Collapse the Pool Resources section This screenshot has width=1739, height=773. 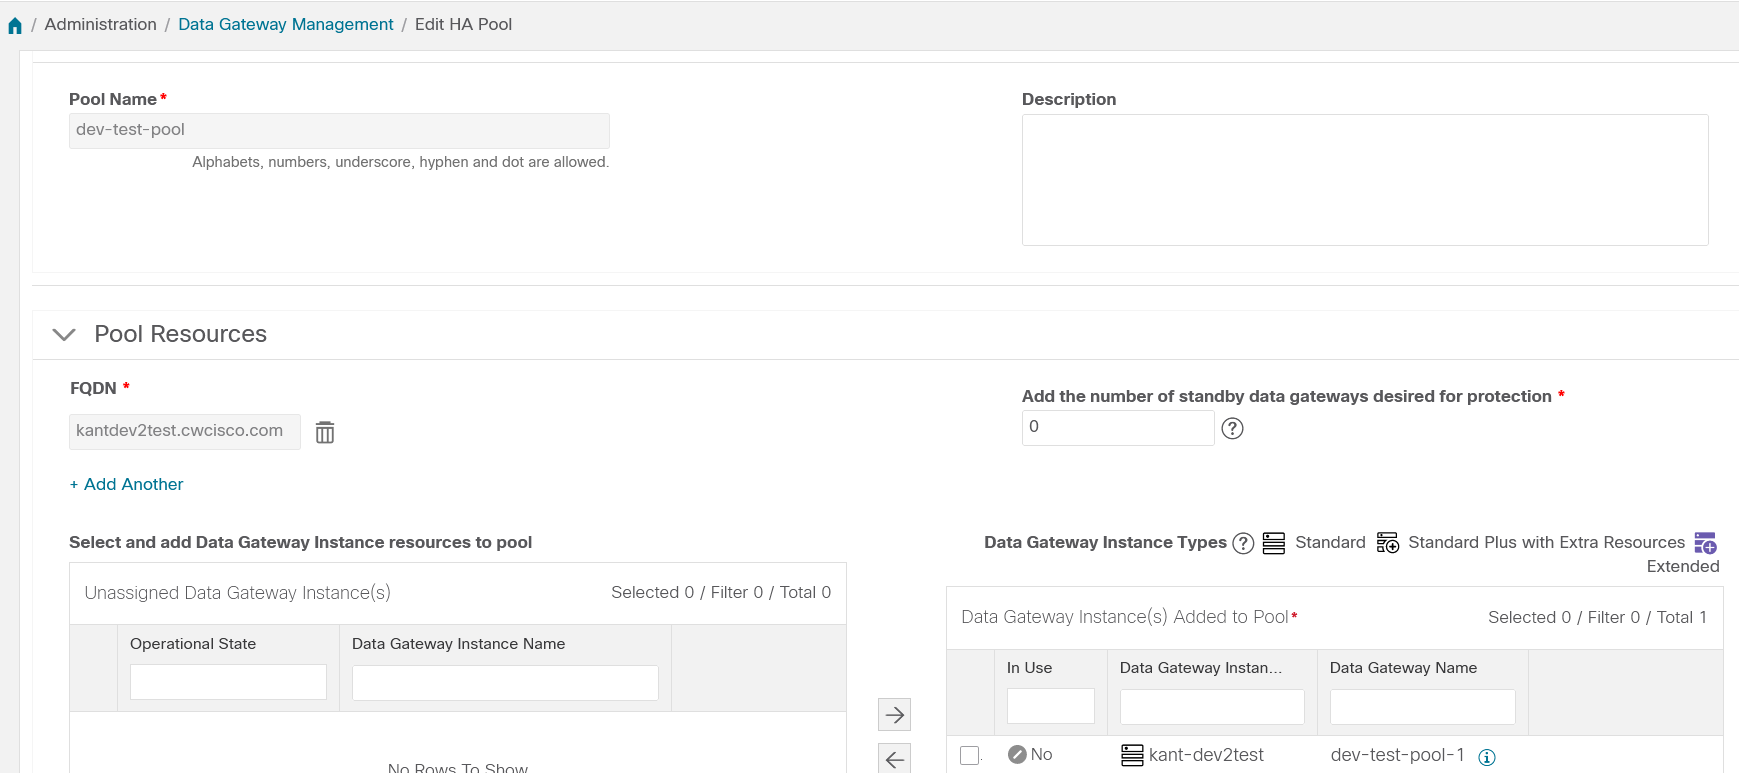pyautogui.click(x=64, y=334)
